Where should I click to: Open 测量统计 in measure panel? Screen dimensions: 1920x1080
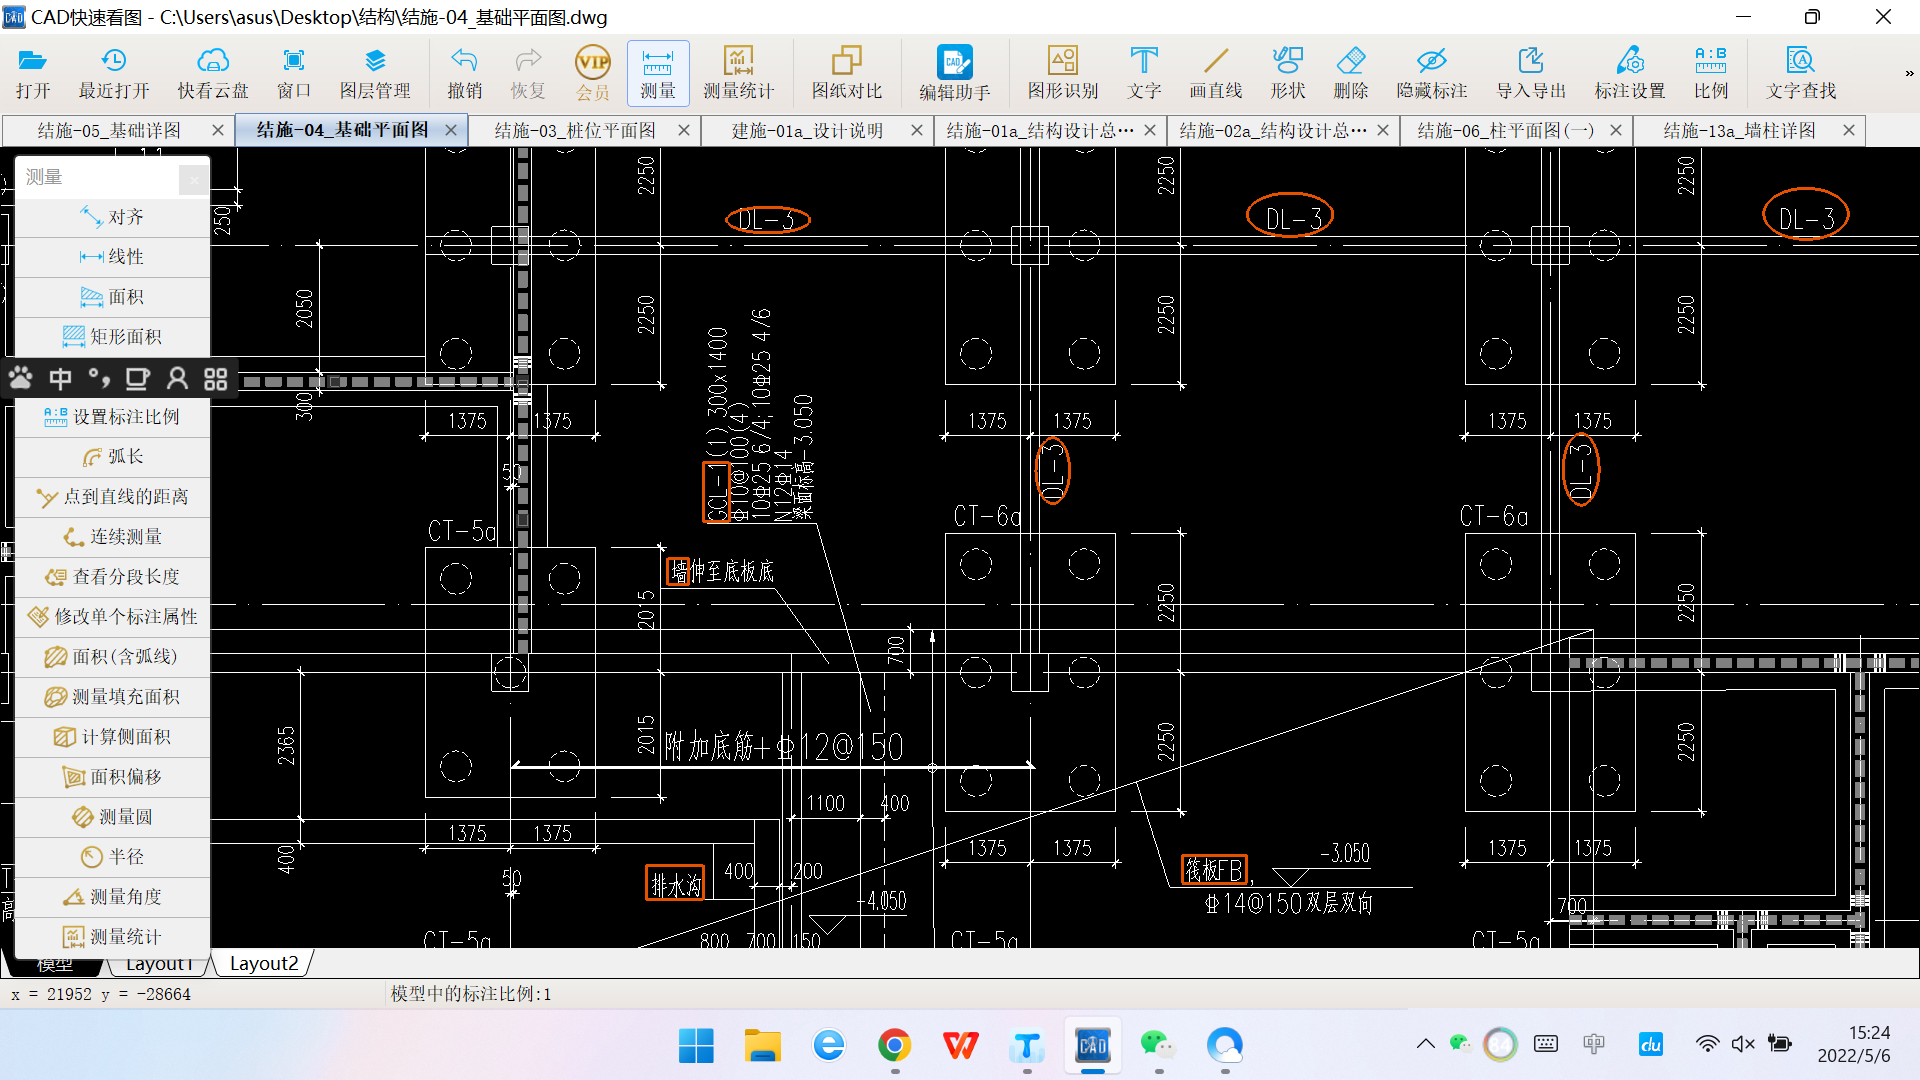click(112, 937)
